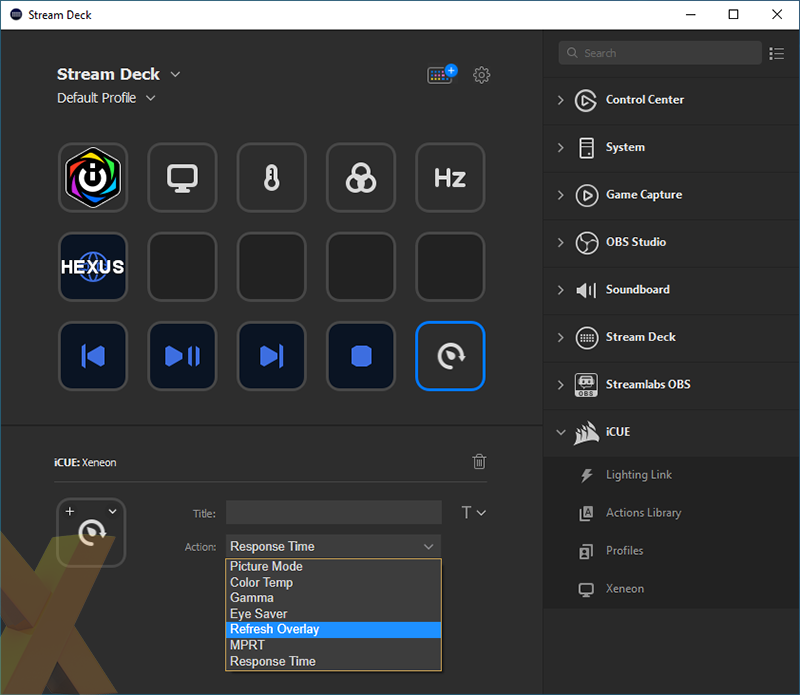800x695 pixels.
Task: Choose Response Time in the open list
Action: [x=333, y=661]
